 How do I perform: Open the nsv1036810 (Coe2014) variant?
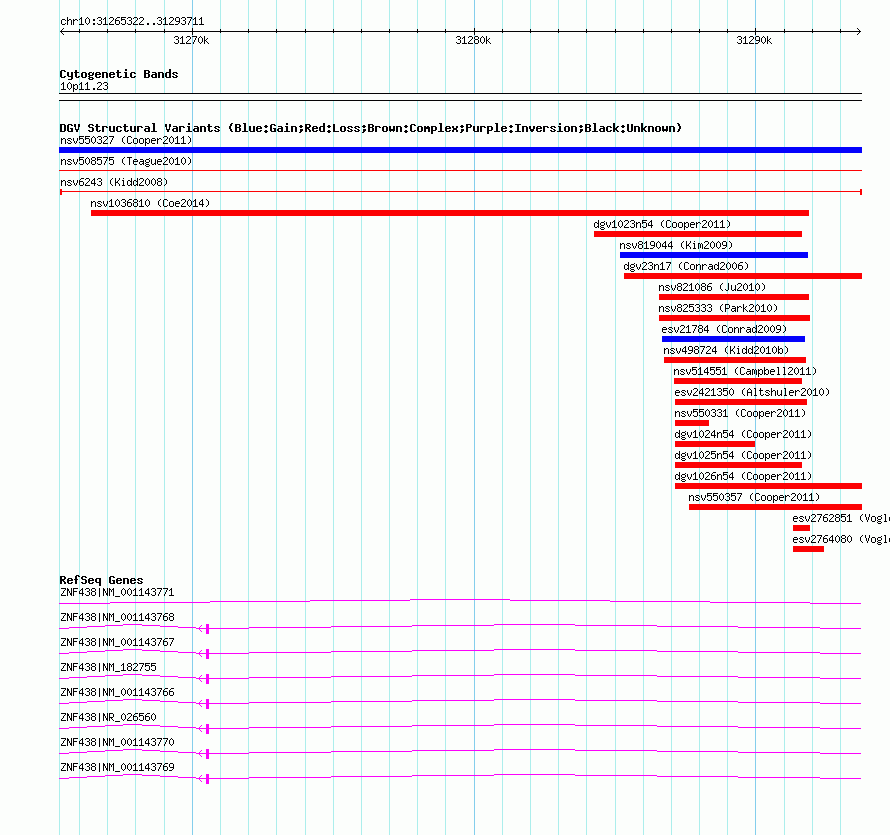coord(150,203)
